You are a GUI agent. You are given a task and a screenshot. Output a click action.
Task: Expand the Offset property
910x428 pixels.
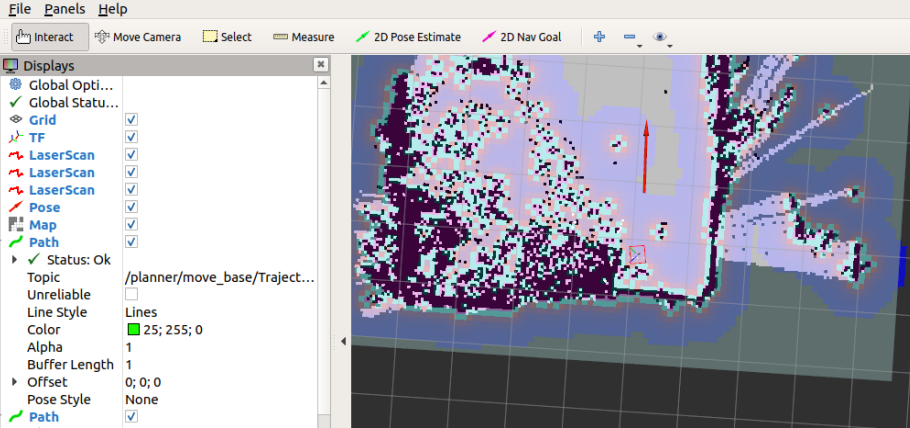coord(14,382)
